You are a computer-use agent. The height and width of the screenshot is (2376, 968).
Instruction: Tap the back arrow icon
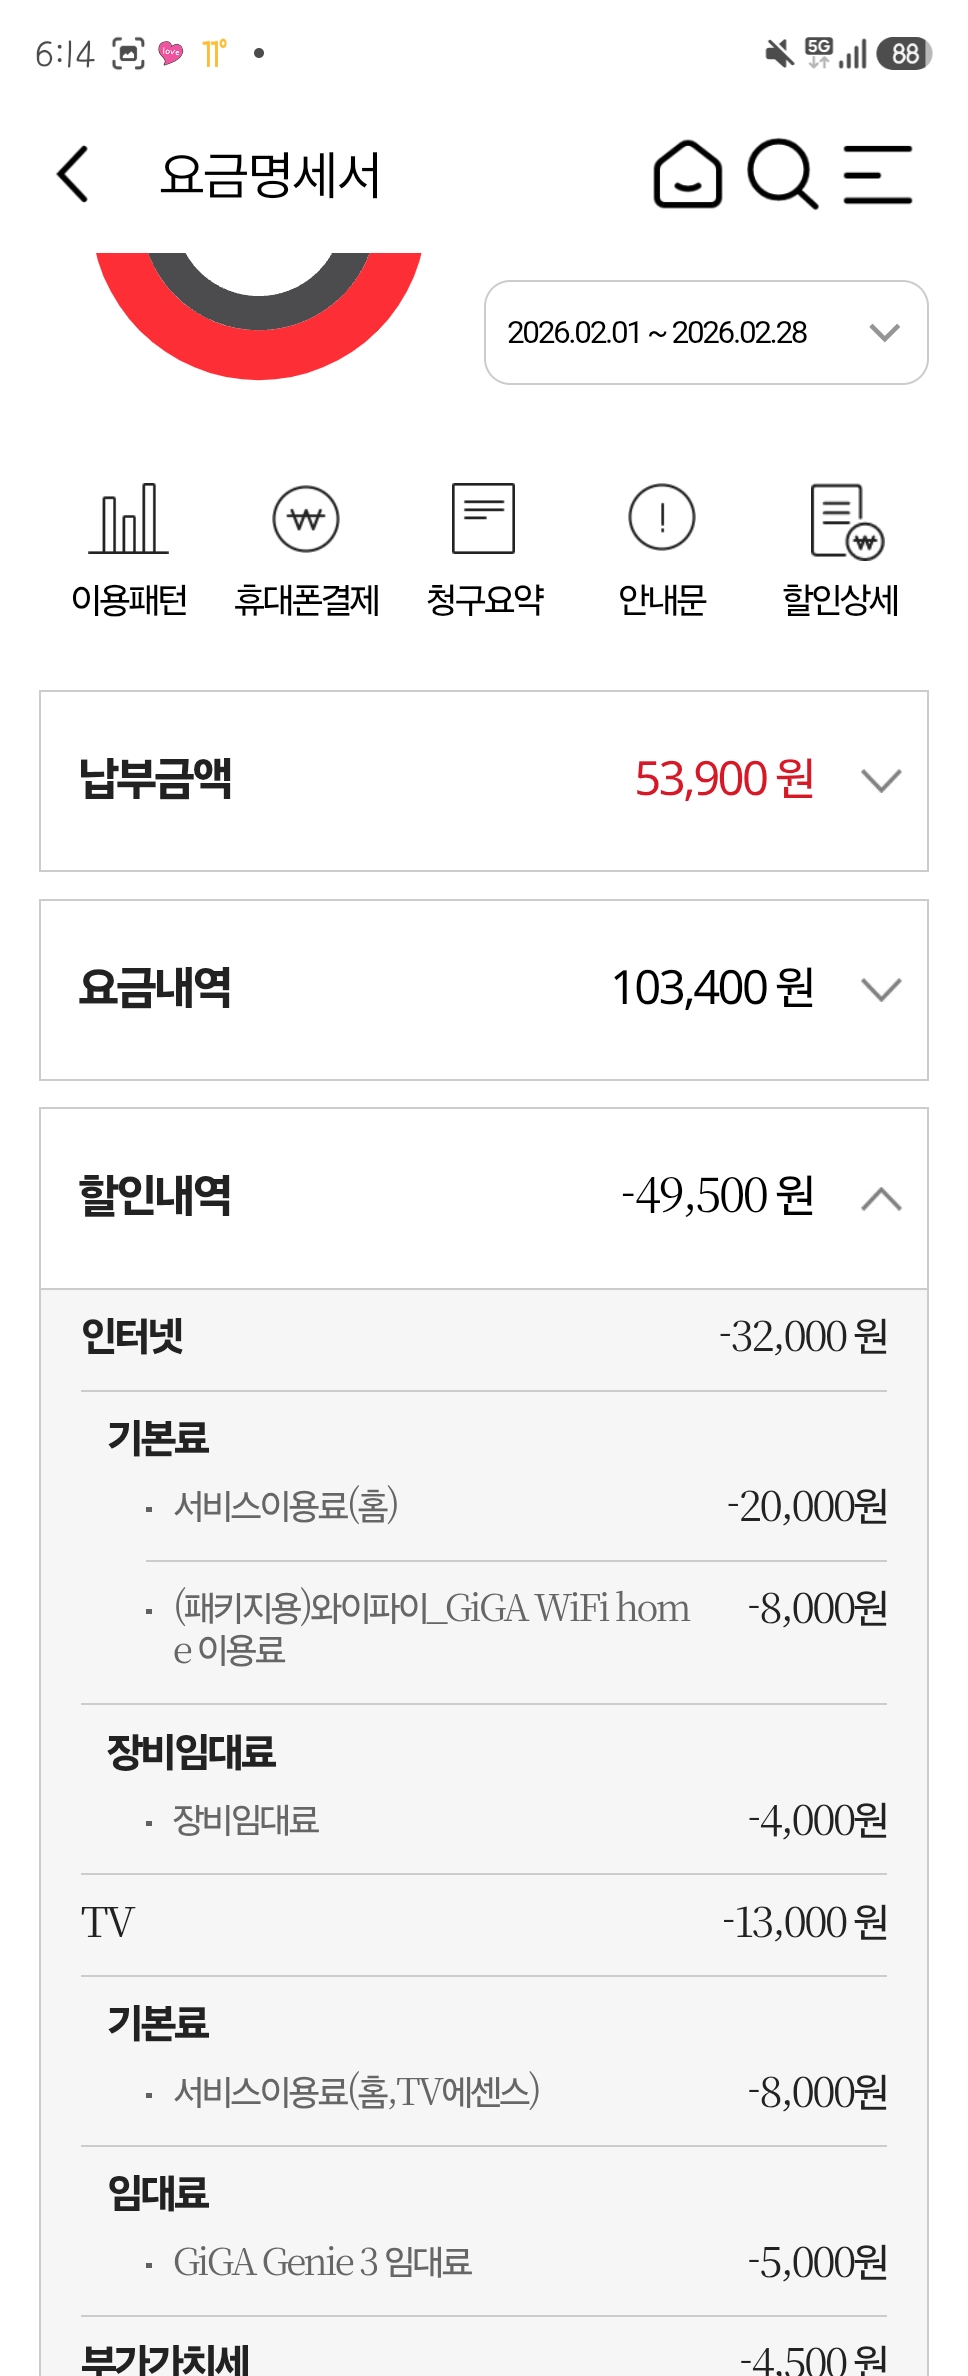click(x=73, y=174)
